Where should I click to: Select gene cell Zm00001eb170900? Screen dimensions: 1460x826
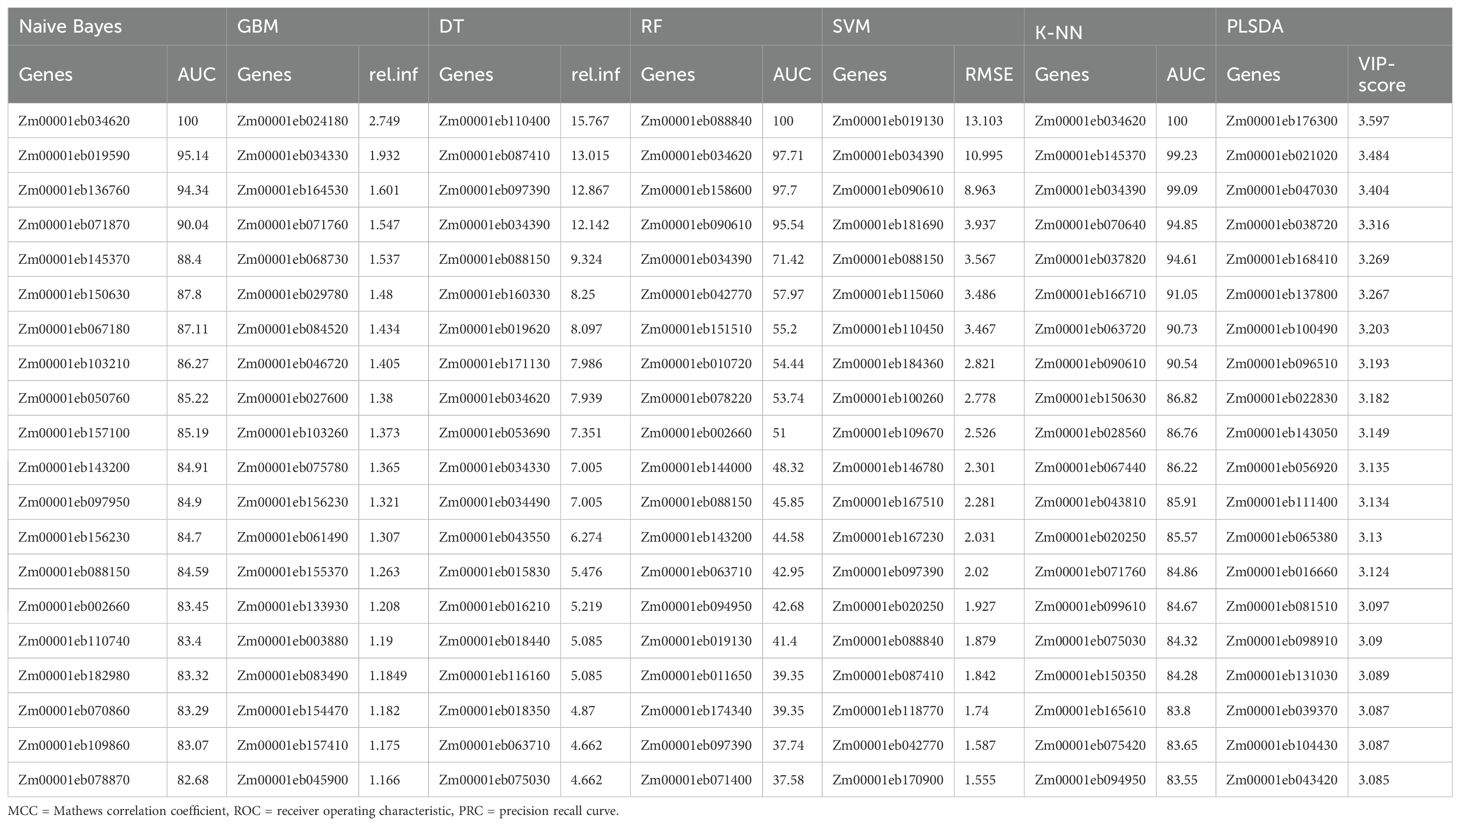click(x=888, y=780)
